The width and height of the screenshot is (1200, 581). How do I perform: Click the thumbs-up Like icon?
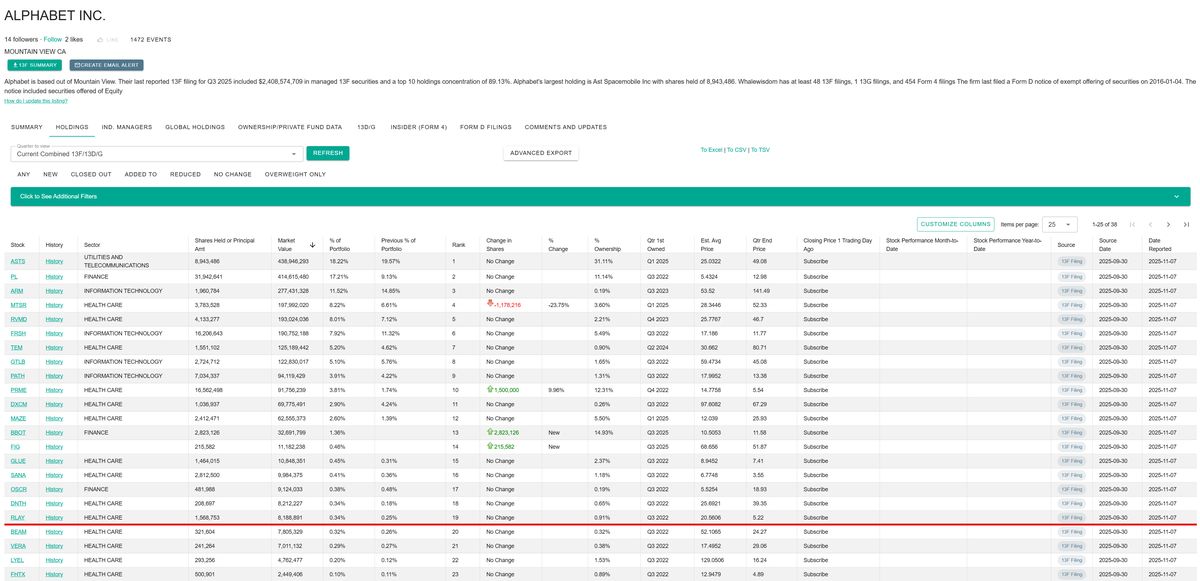click(100, 40)
